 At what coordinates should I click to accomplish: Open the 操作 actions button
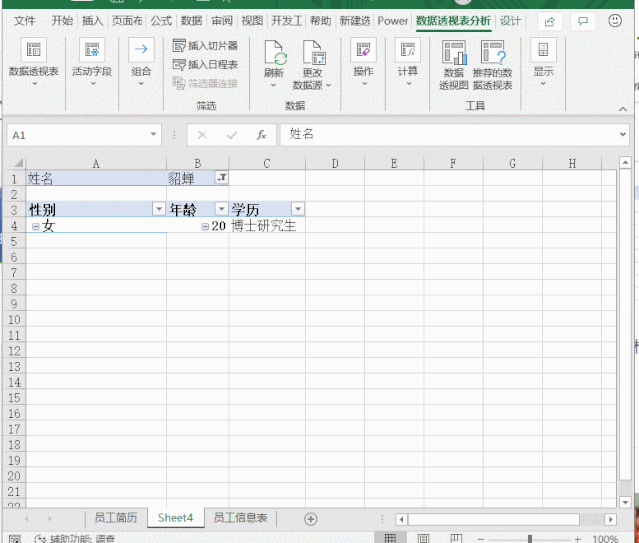pos(363,61)
